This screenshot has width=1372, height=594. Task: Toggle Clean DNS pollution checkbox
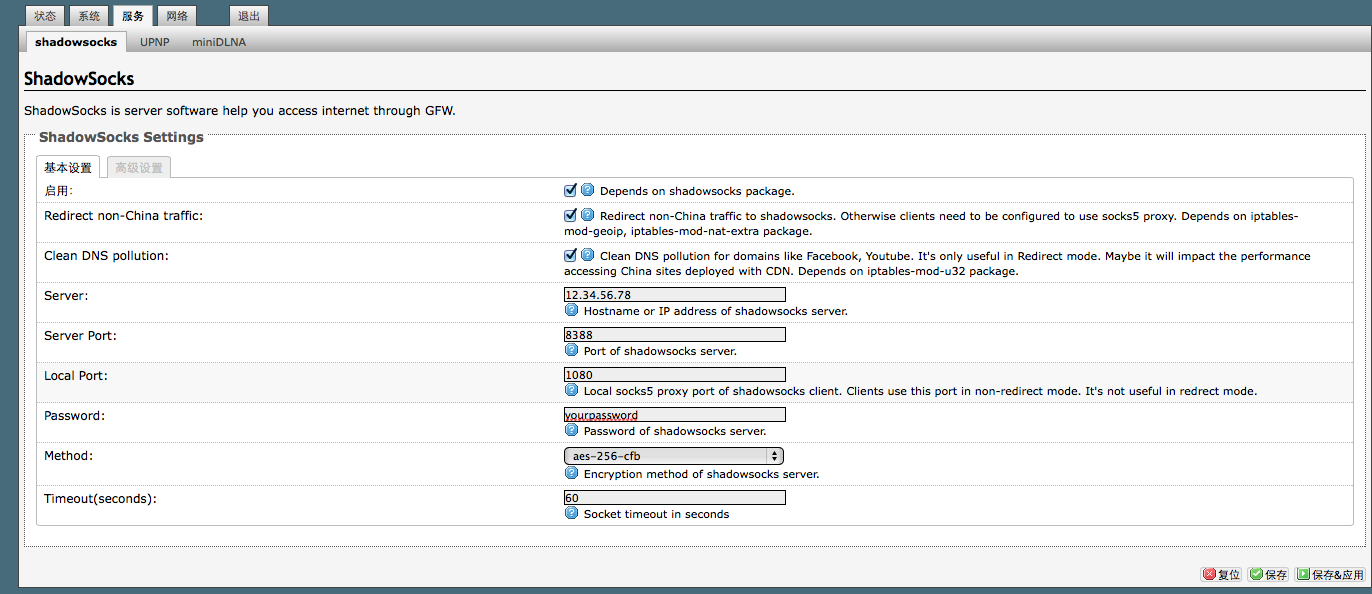point(571,255)
